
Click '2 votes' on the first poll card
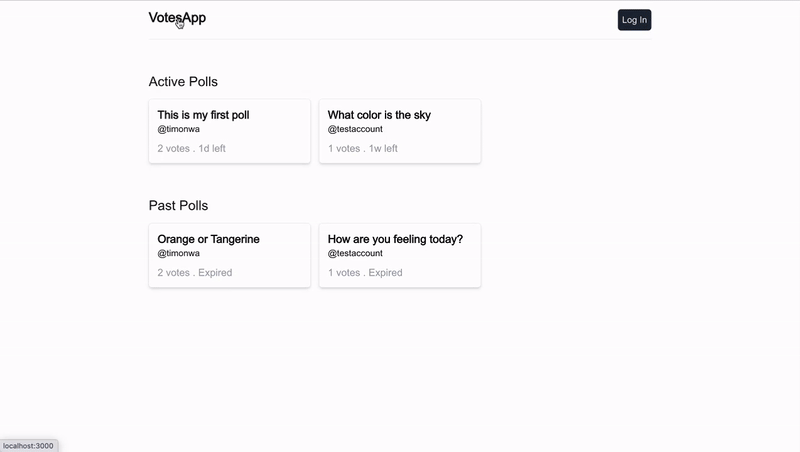point(173,148)
